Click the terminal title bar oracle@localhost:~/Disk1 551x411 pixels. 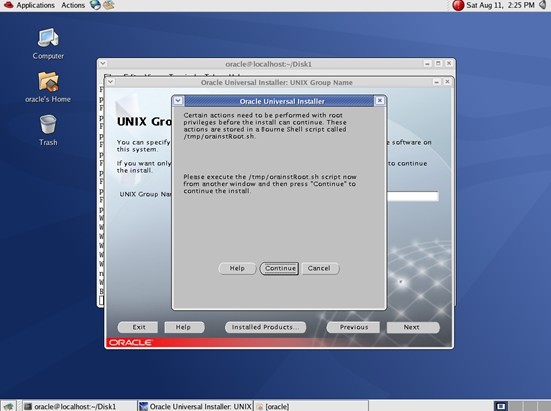[x=268, y=64]
